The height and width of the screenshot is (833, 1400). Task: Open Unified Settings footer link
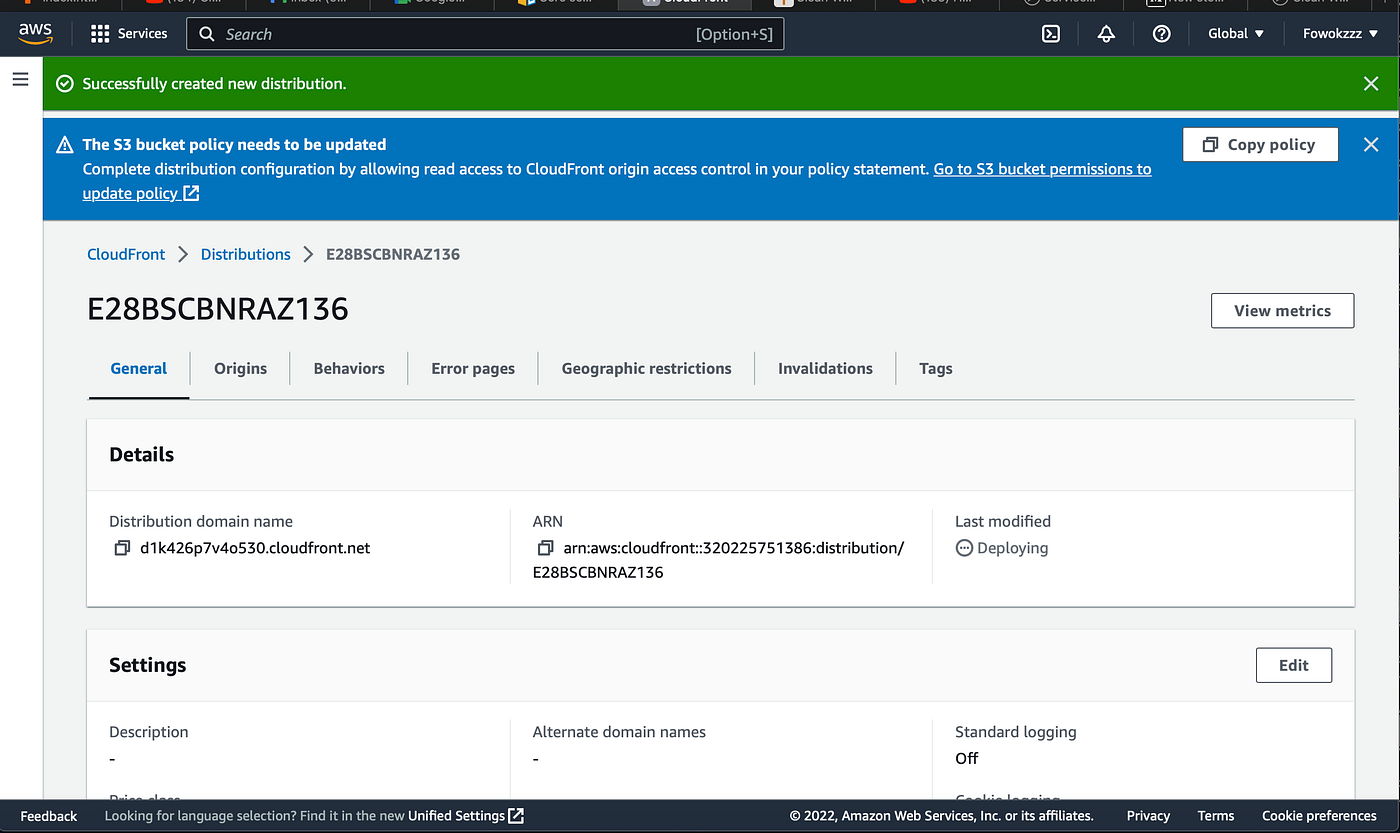tap(466, 816)
